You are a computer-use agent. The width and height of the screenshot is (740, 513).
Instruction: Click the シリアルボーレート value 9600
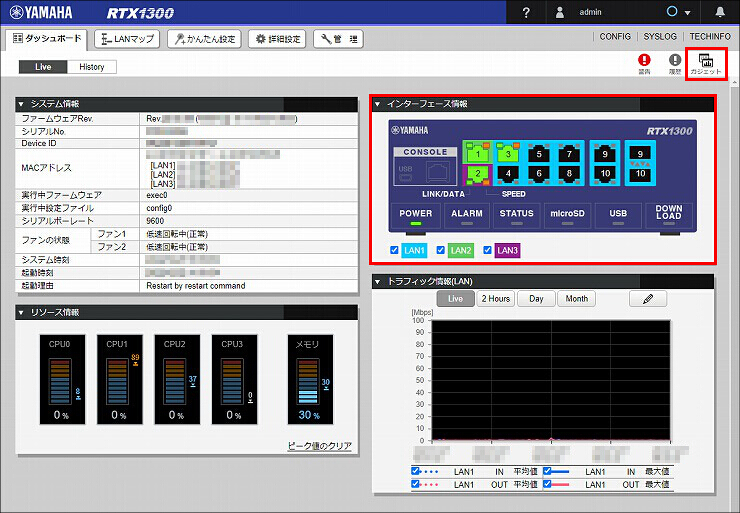155,221
